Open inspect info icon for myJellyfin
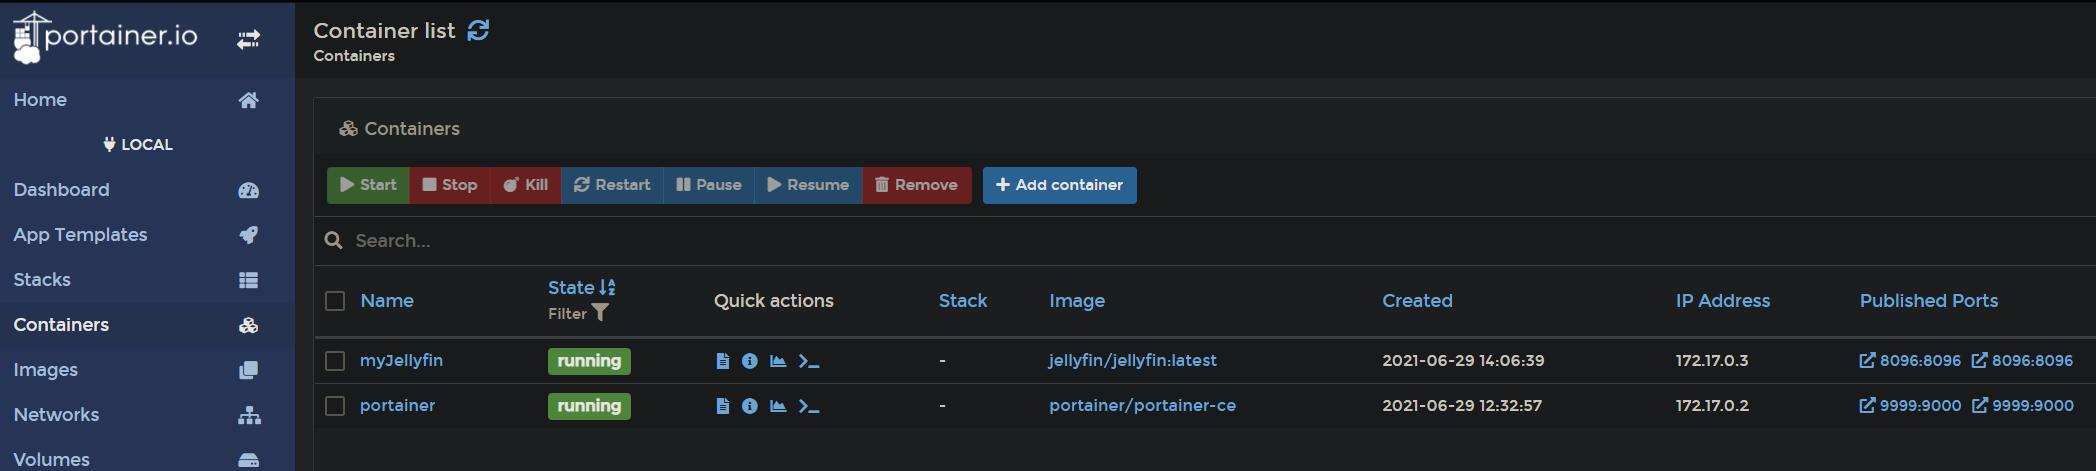The image size is (2096, 471). point(749,361)
